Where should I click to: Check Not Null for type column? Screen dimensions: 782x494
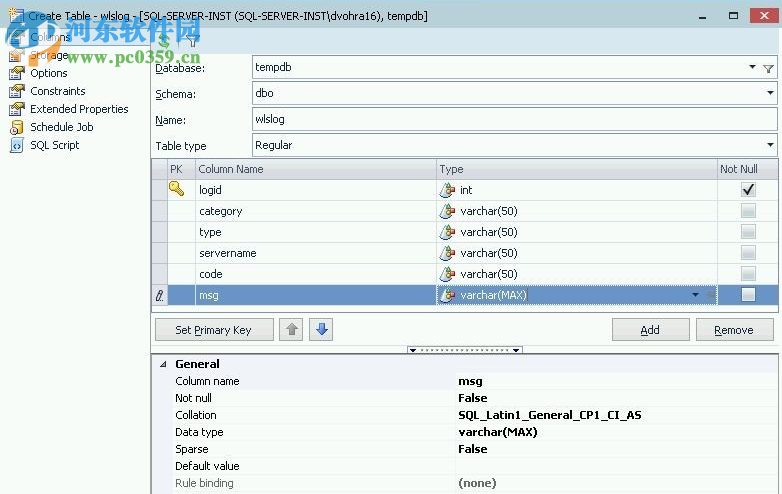pos(748,232)
